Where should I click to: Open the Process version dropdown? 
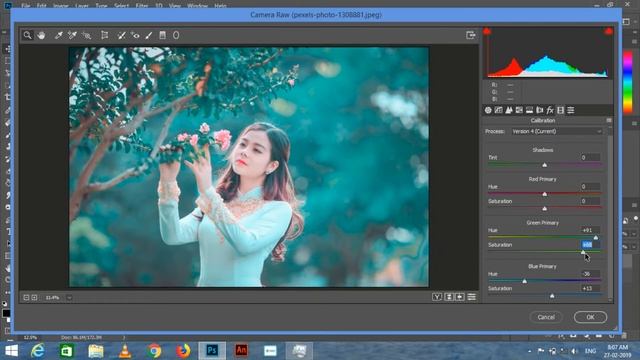click(557, 131)
